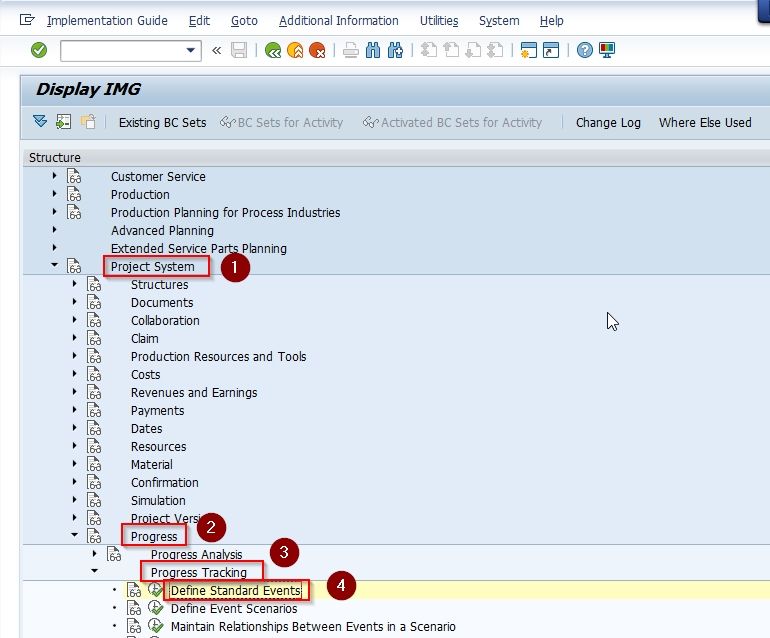Open the Additional Information menu
The image size is (770, 638).
pyautogui.click(x=338, y=21)
